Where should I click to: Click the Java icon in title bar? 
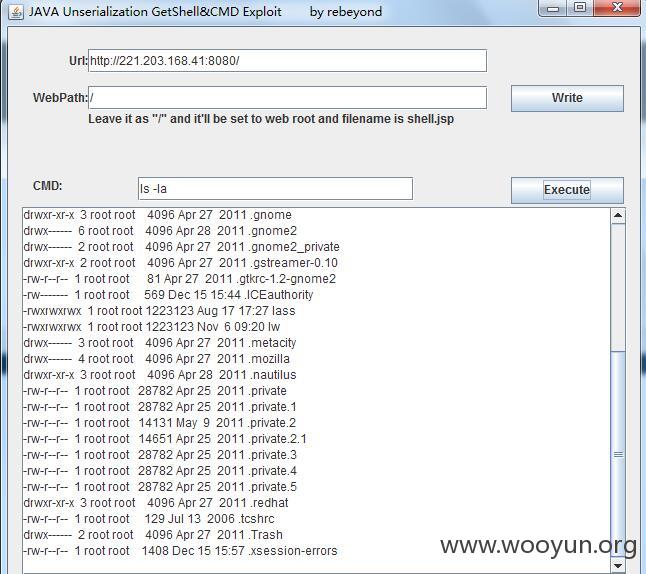16,12
